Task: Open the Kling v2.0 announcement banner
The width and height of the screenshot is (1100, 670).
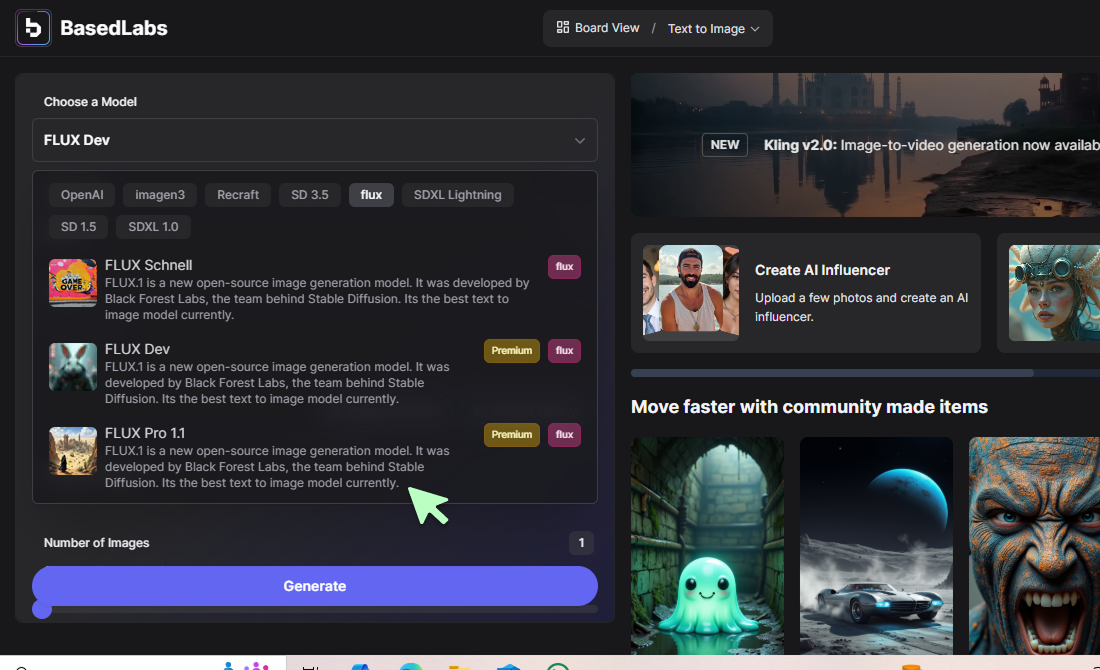Action: pos(865,145)
